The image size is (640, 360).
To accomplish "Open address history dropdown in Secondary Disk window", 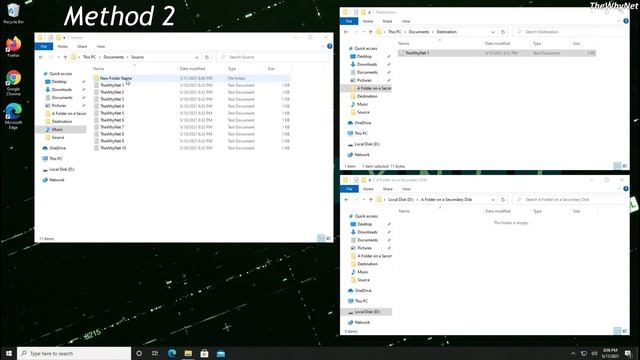I will tap(493, 200).
